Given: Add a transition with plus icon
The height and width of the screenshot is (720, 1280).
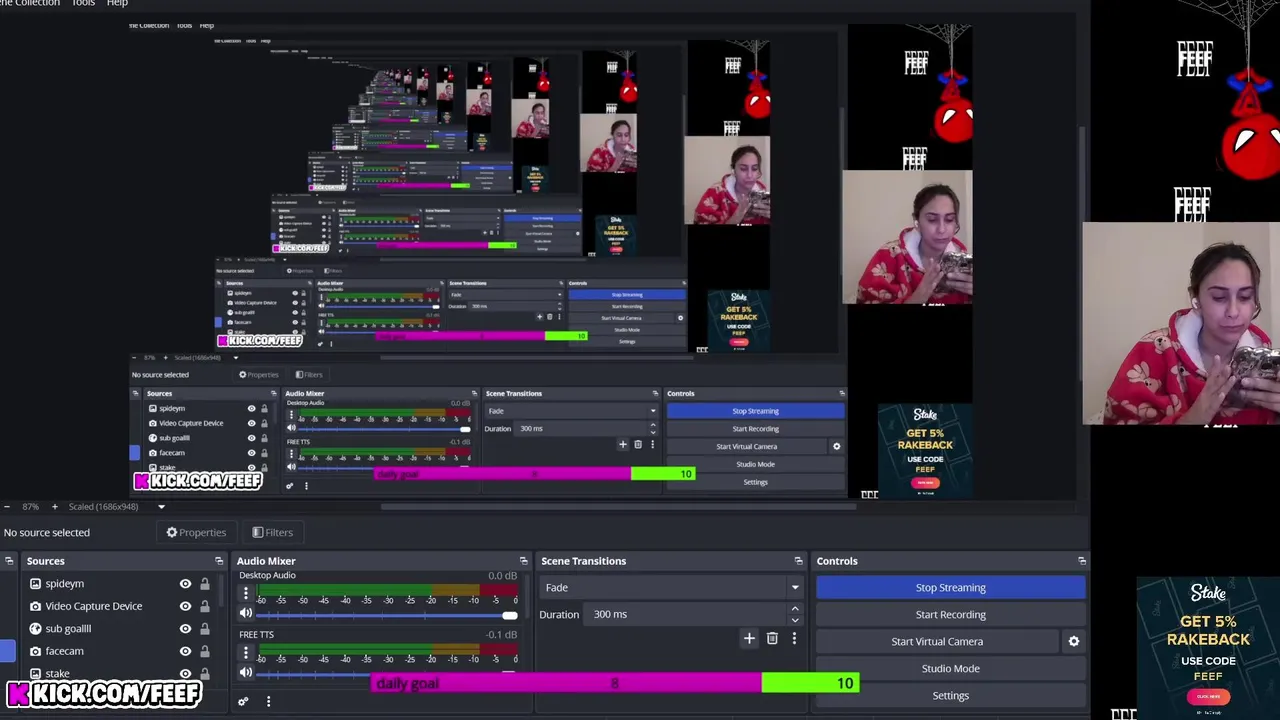Looking at the screenshot, I should 749,638.
